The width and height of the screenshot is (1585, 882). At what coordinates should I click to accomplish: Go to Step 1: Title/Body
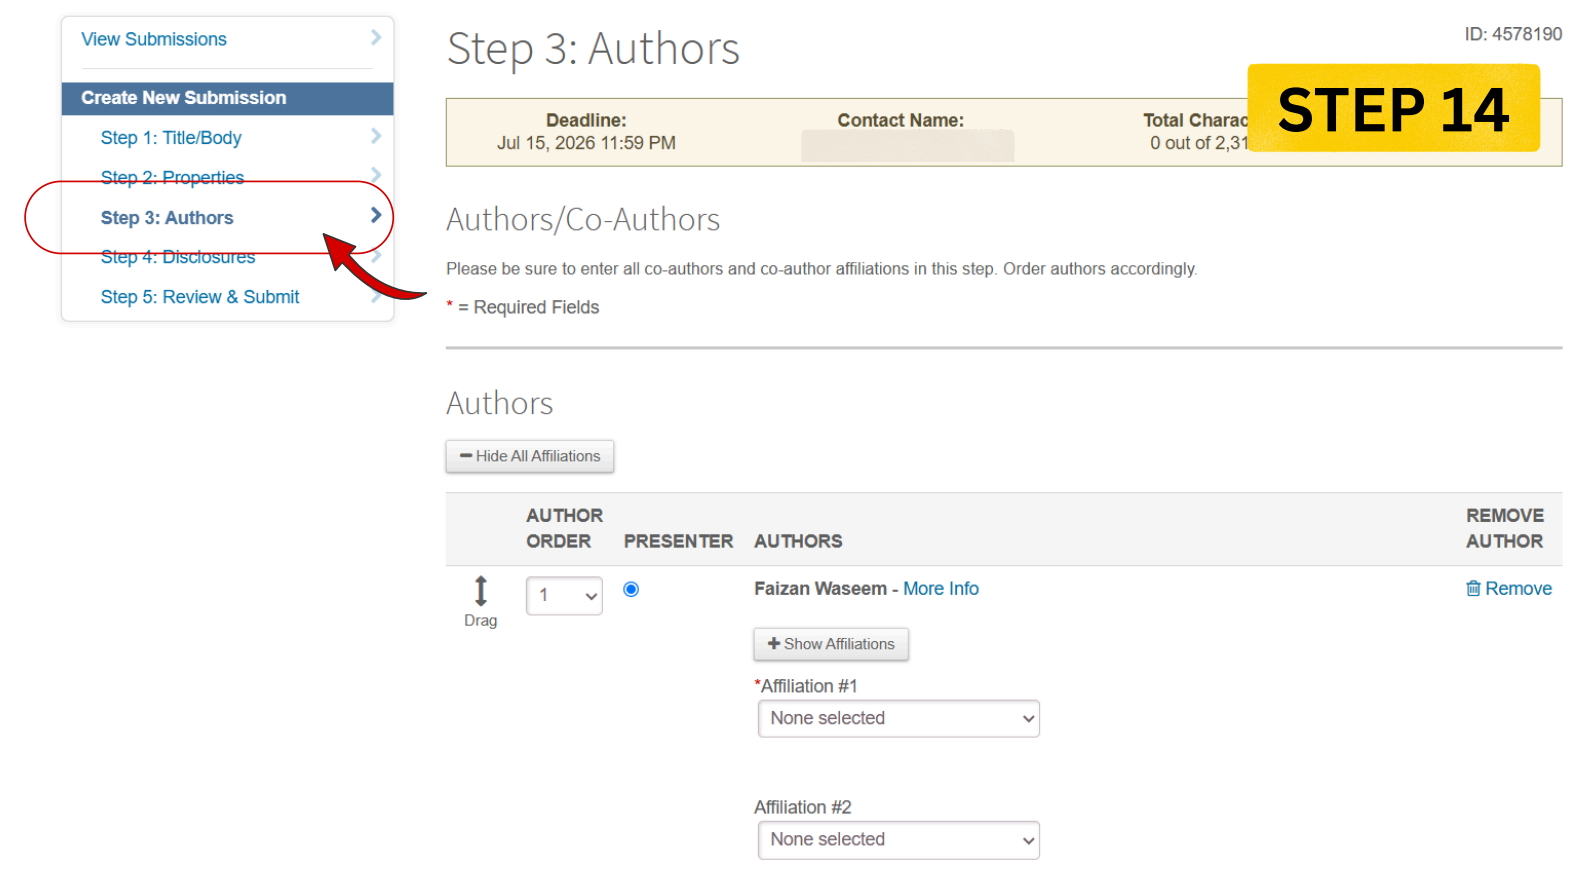point(171,138)
